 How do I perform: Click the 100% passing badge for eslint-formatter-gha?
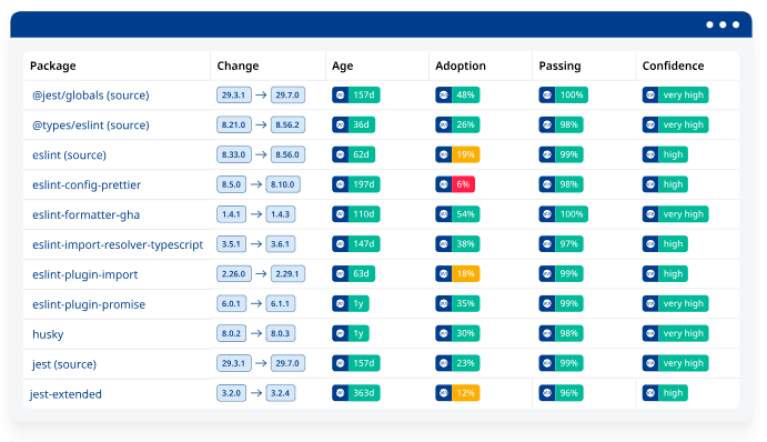(564, 214)
